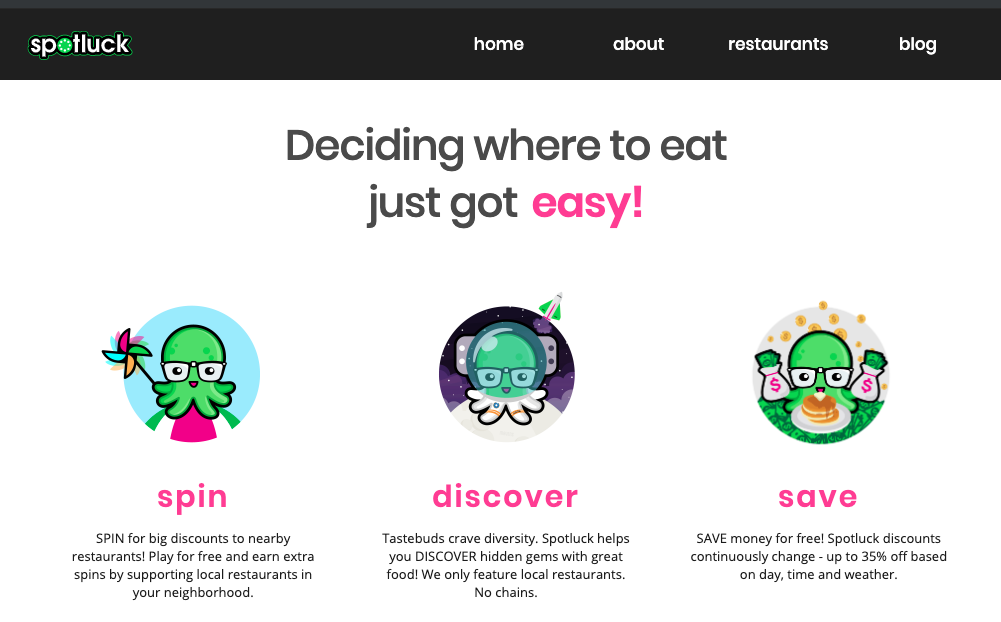Click the left dollar money bag

tap(771, 374)
